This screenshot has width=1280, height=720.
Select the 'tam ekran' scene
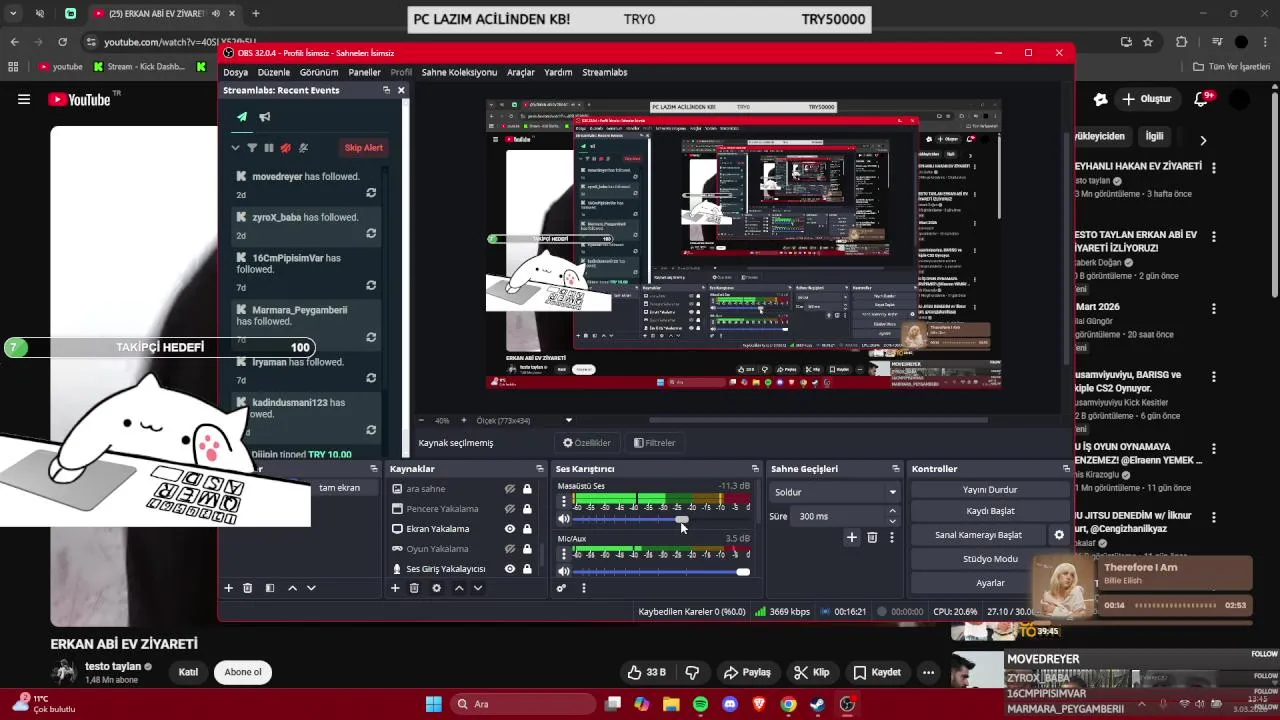click(x=340, y=488)
